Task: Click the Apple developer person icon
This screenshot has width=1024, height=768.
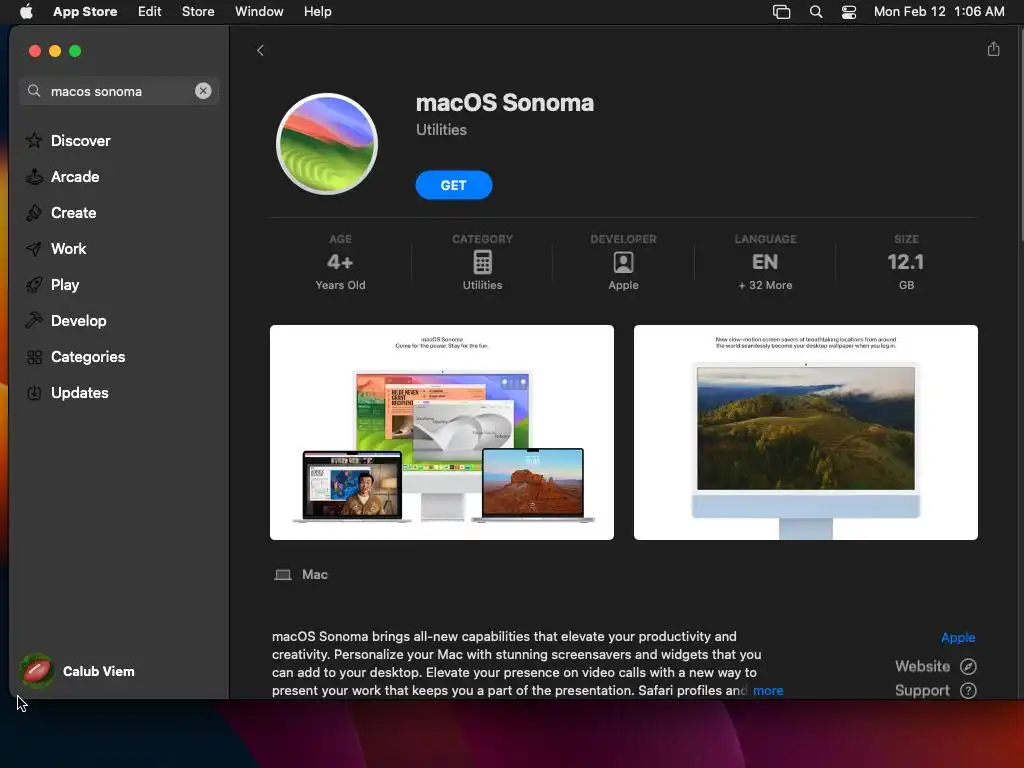Action: [624, 263]
